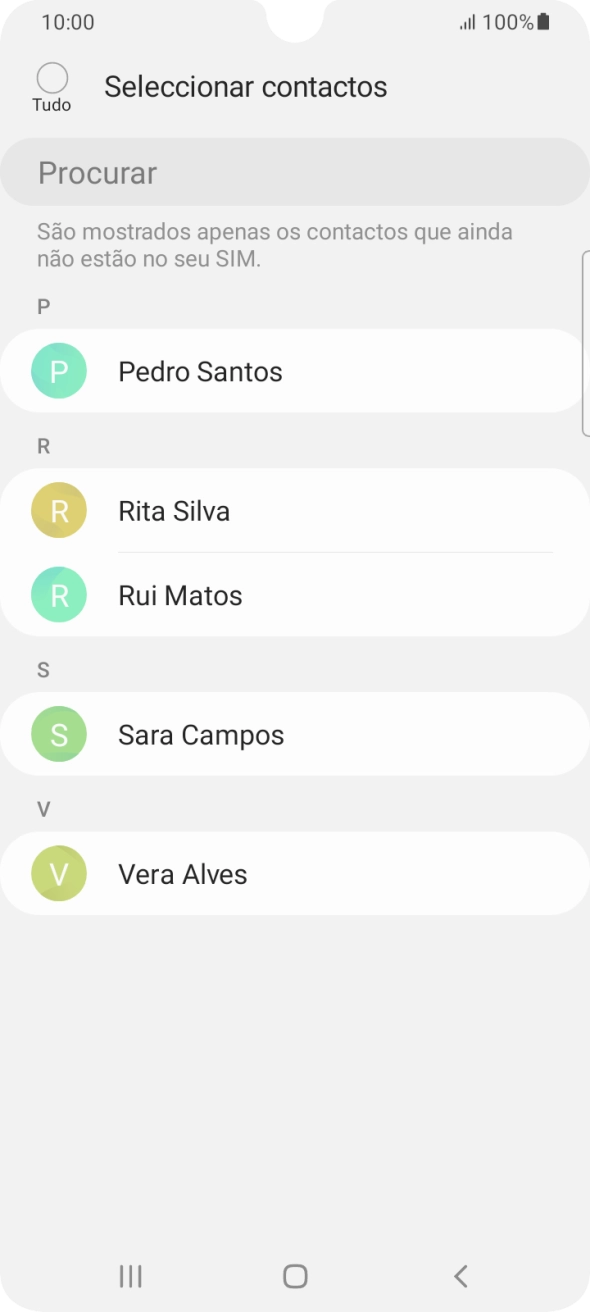Tap Rui Matos's green avatar circle

point(58,595)
